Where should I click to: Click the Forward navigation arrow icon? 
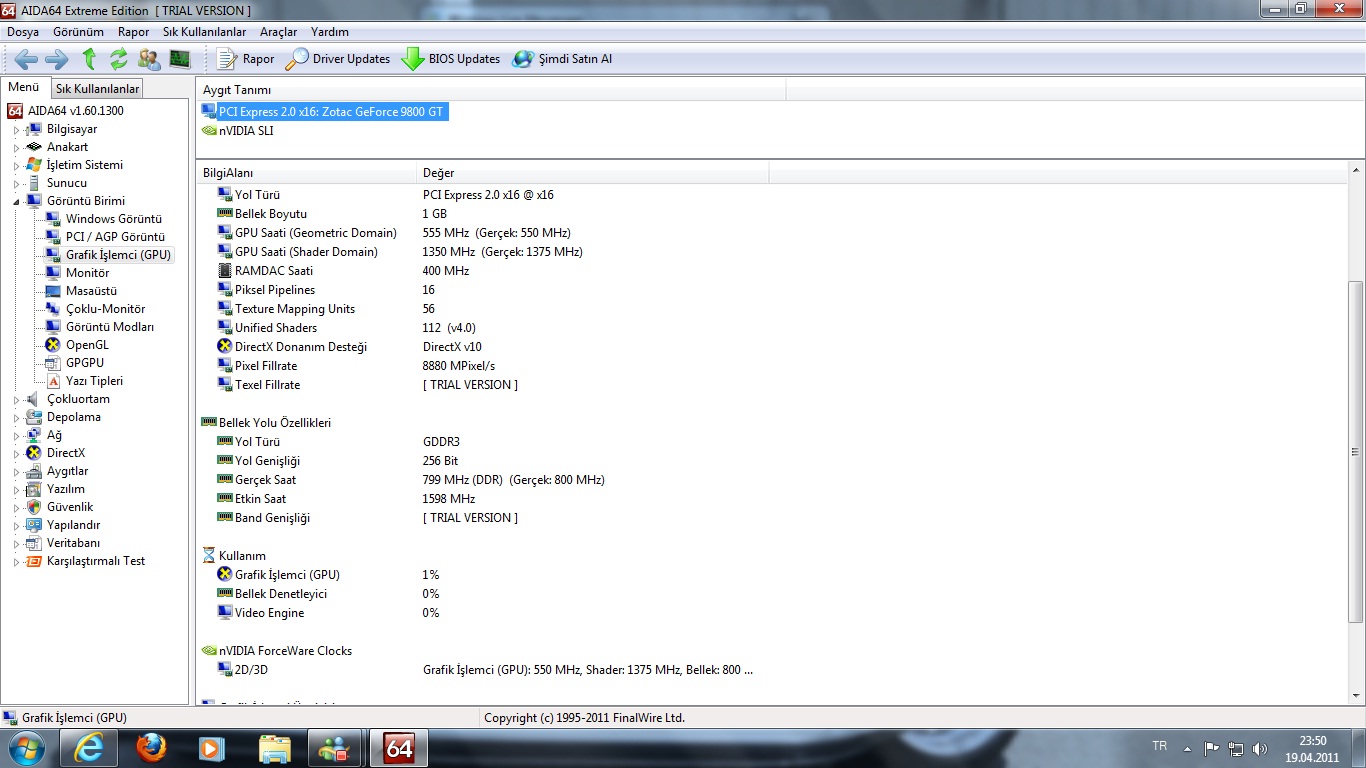[x=57, y=59]
